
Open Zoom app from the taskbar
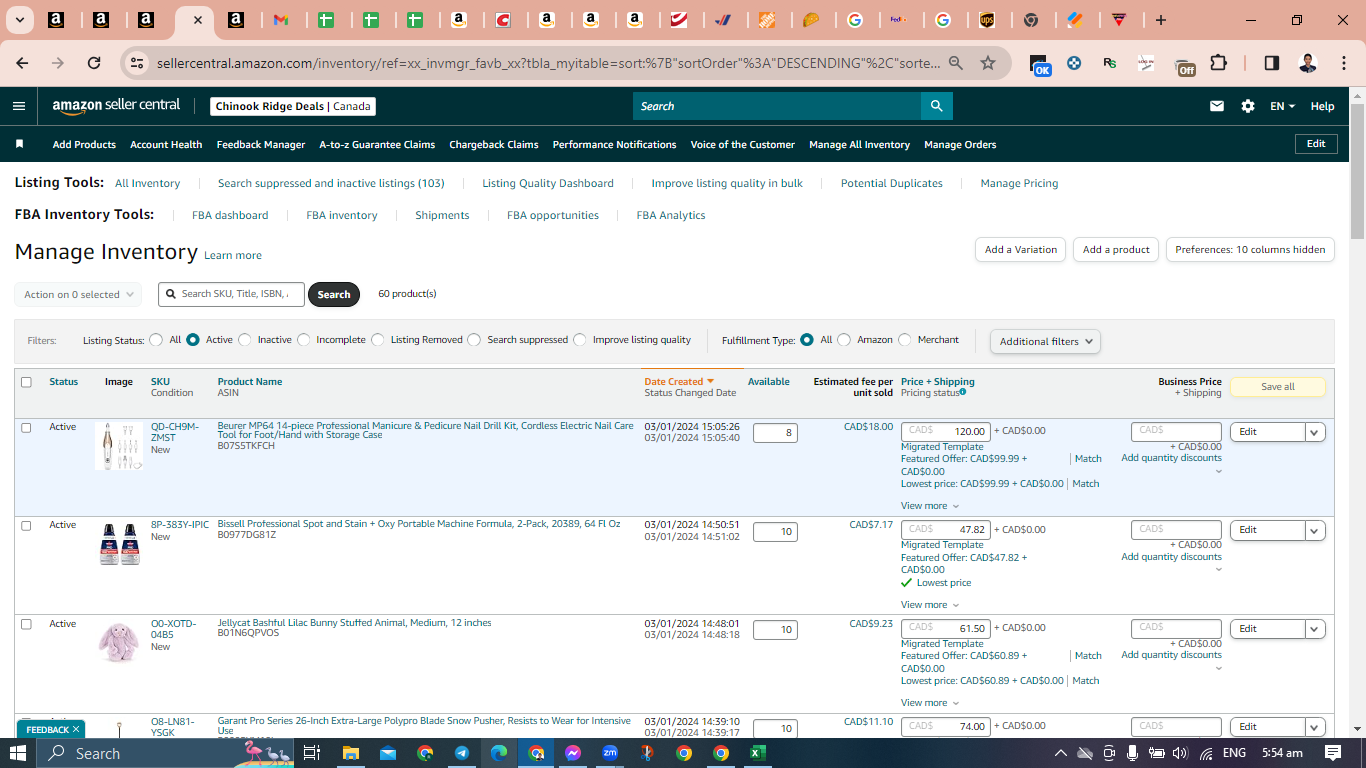tap(609, 753)
